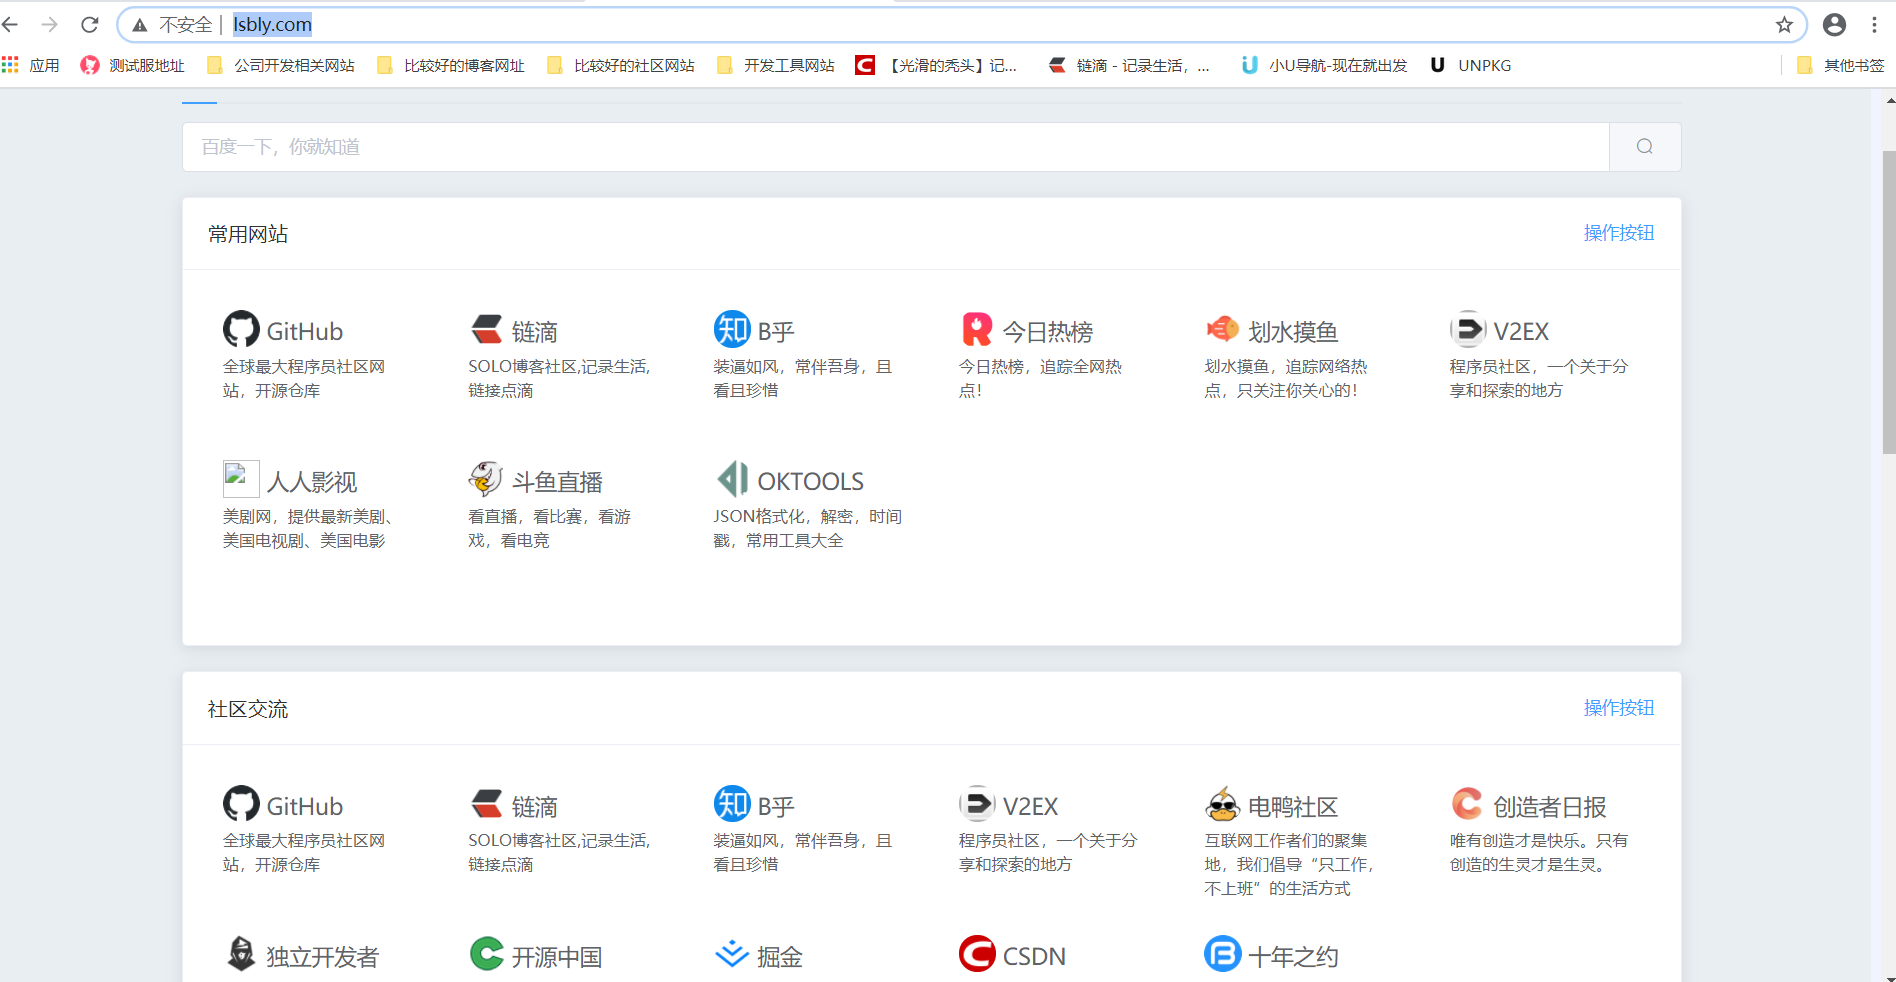Open the 今日热榜 title link
Viewport: 1896px width, 982px height.
(1047, 331)
